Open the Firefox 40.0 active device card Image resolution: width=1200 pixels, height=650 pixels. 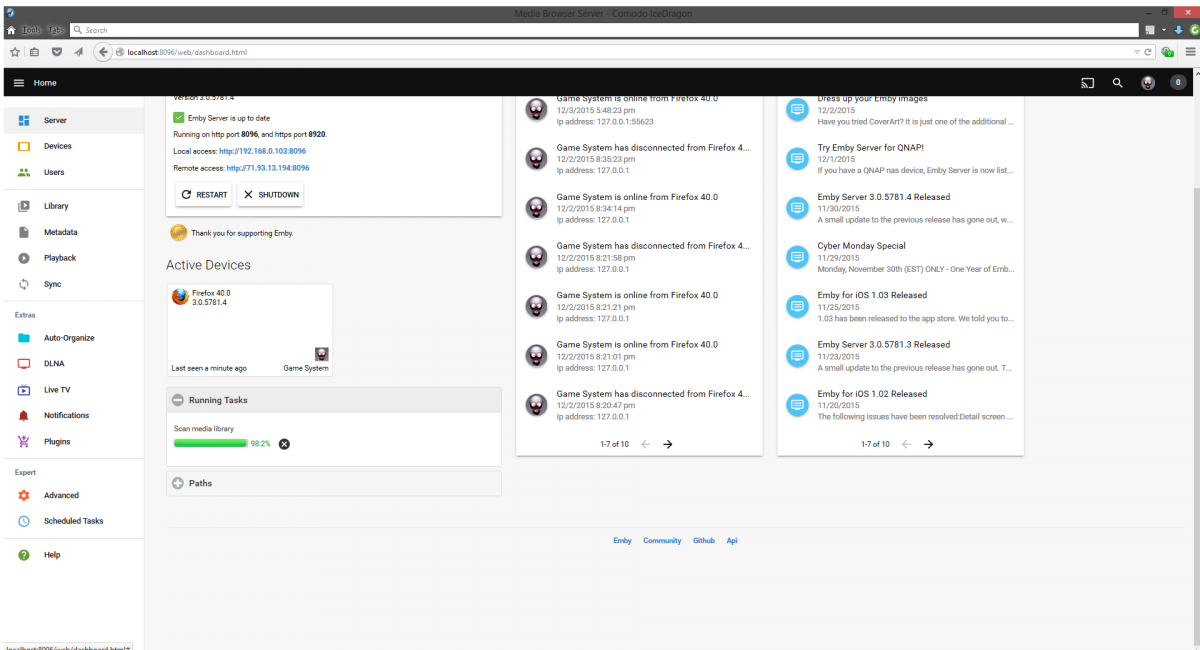pyautogui.click(x=250, y=330)
